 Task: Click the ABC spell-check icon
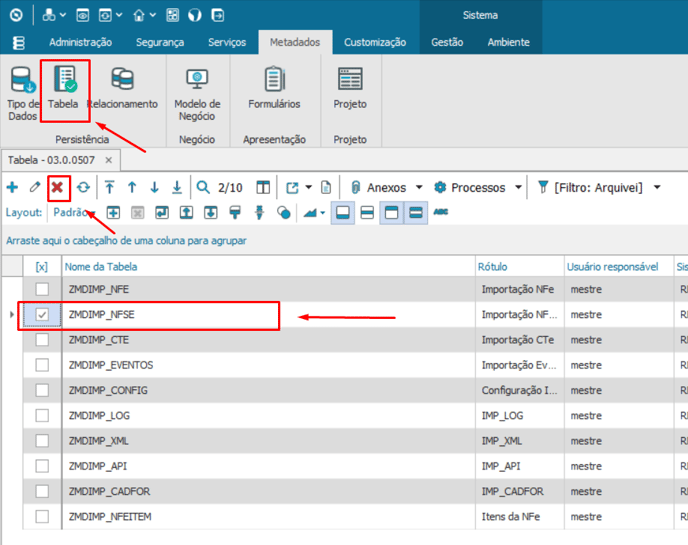click(x=441, y=212)
